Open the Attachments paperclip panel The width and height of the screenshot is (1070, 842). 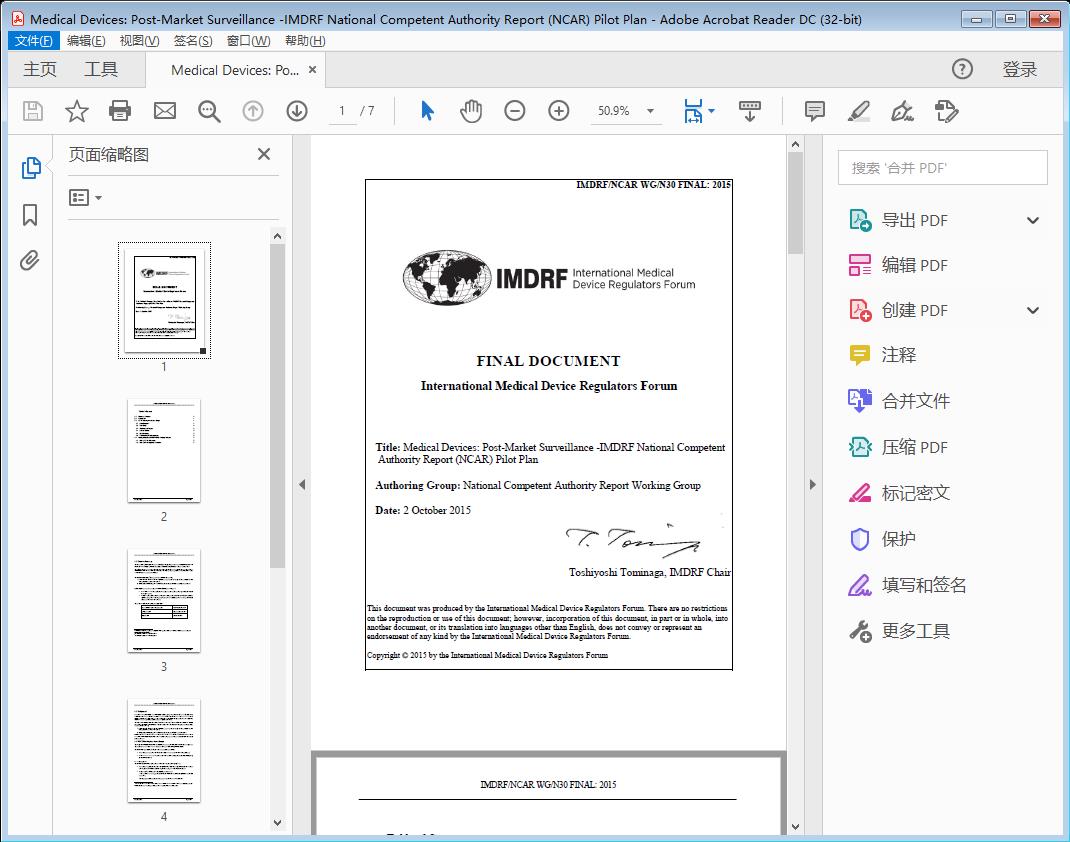(31, 260)
